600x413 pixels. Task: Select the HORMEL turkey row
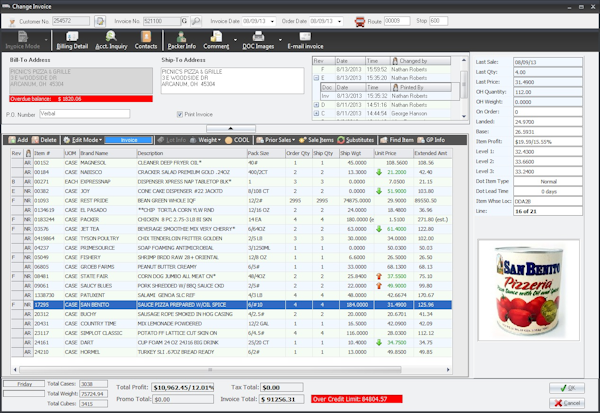click(x=232, y=352)
